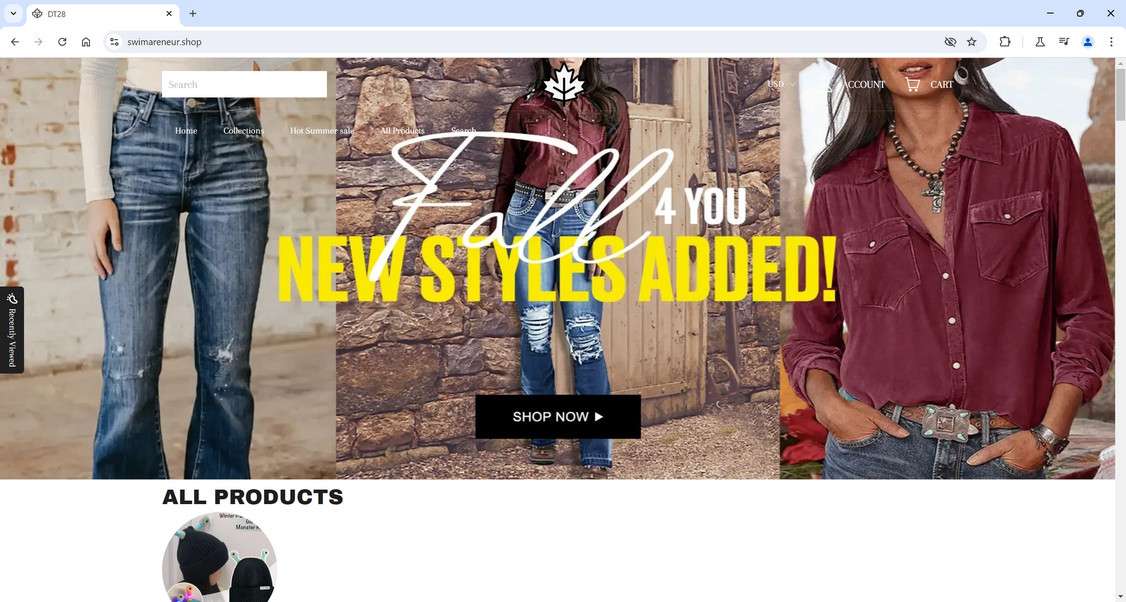
Task: Click the SHOP NOW button
Action: (x=558, y=417)
